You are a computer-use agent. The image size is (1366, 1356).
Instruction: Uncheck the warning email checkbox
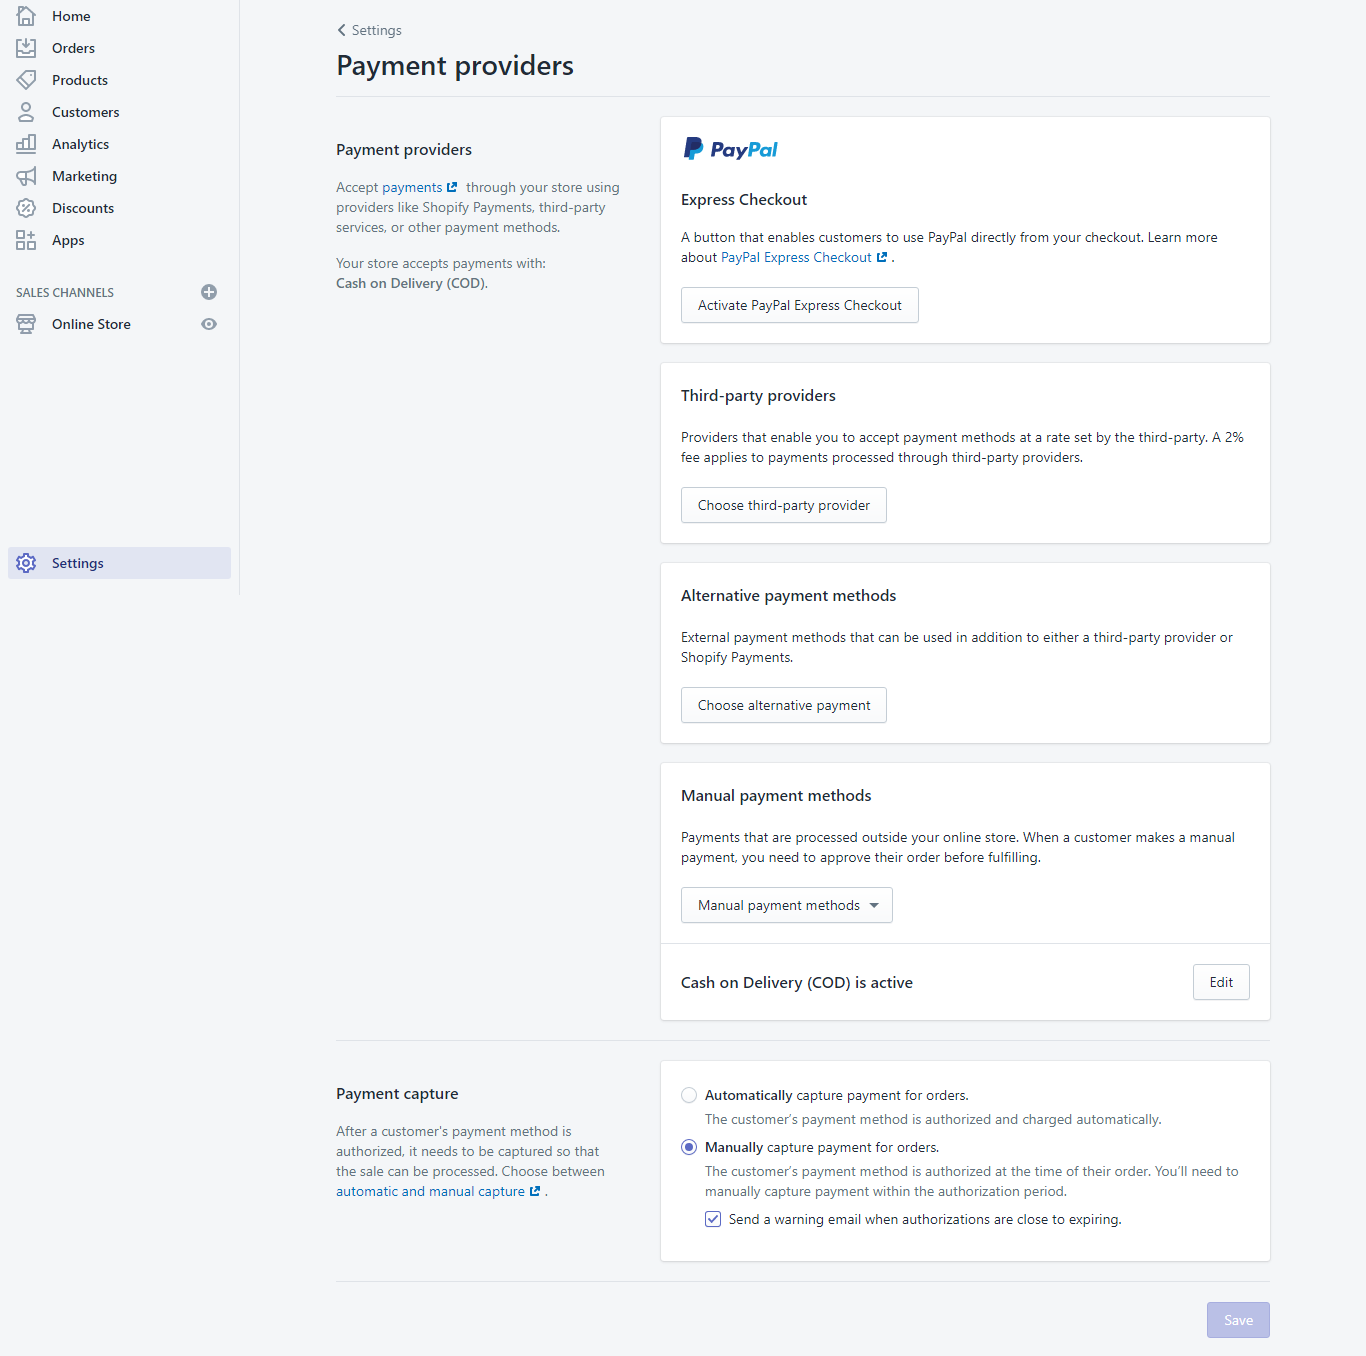(713, 1219)
